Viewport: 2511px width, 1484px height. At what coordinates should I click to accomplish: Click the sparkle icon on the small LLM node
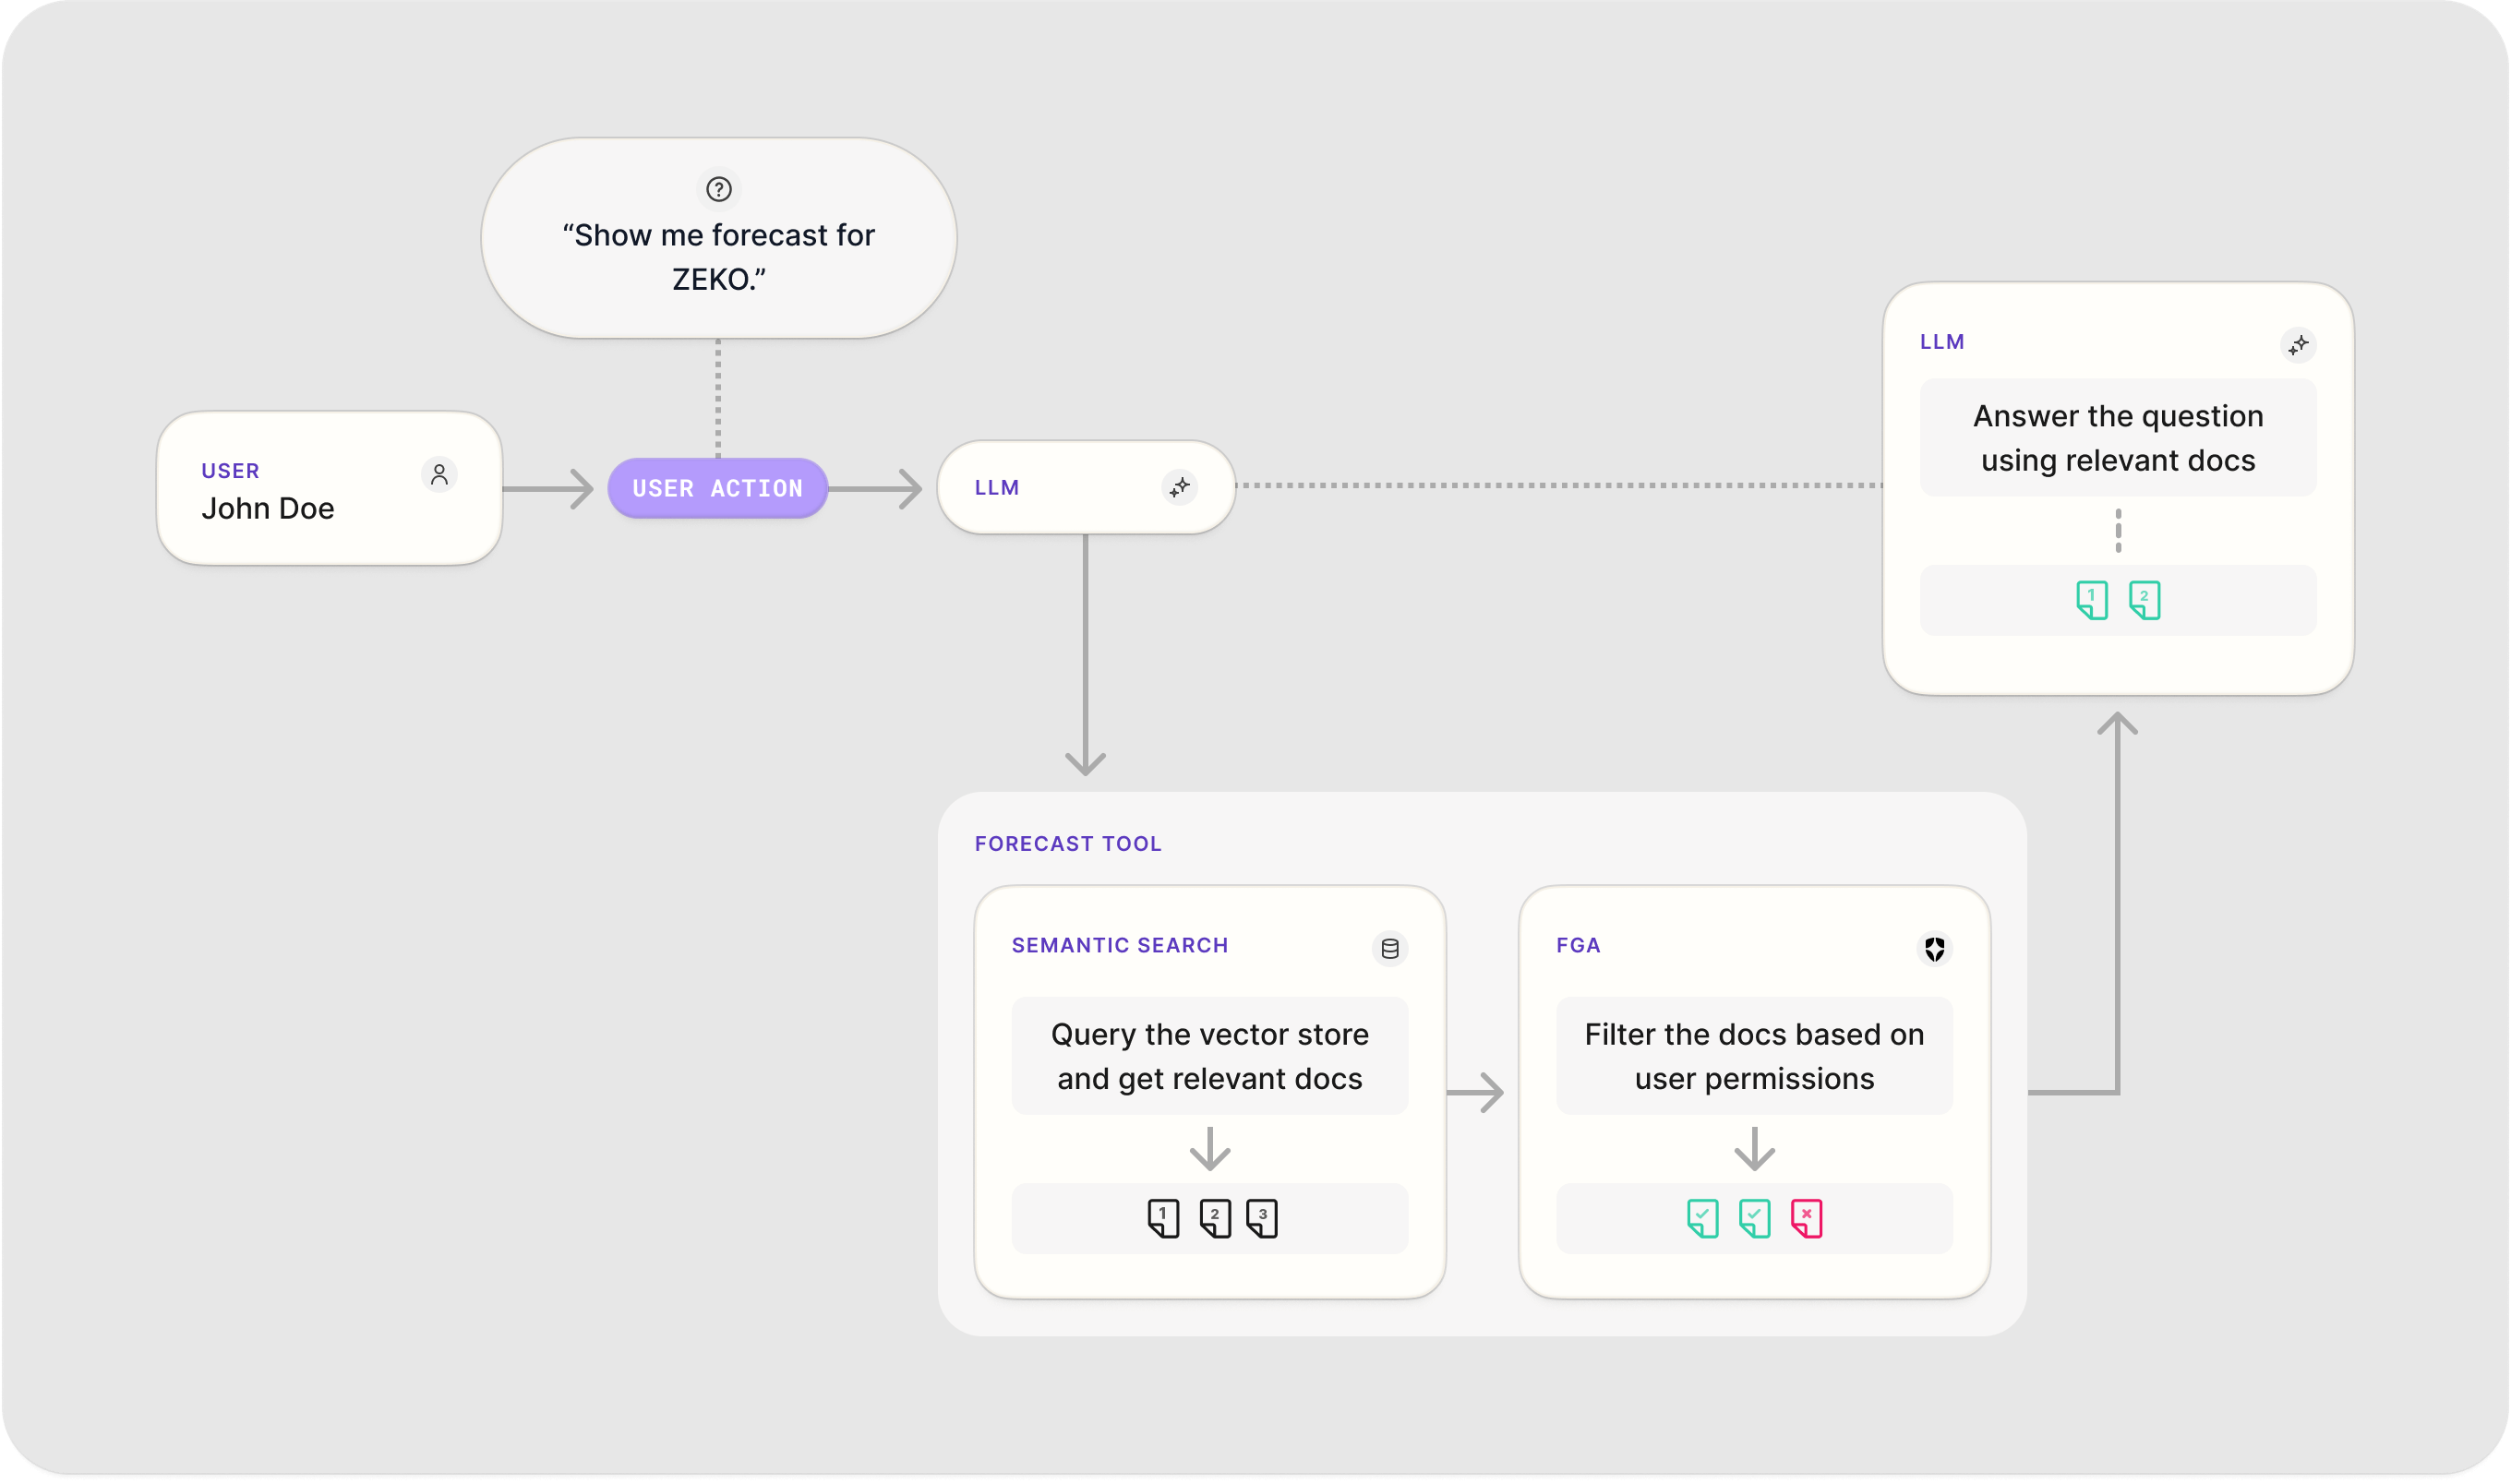(x=1181, y=487)
